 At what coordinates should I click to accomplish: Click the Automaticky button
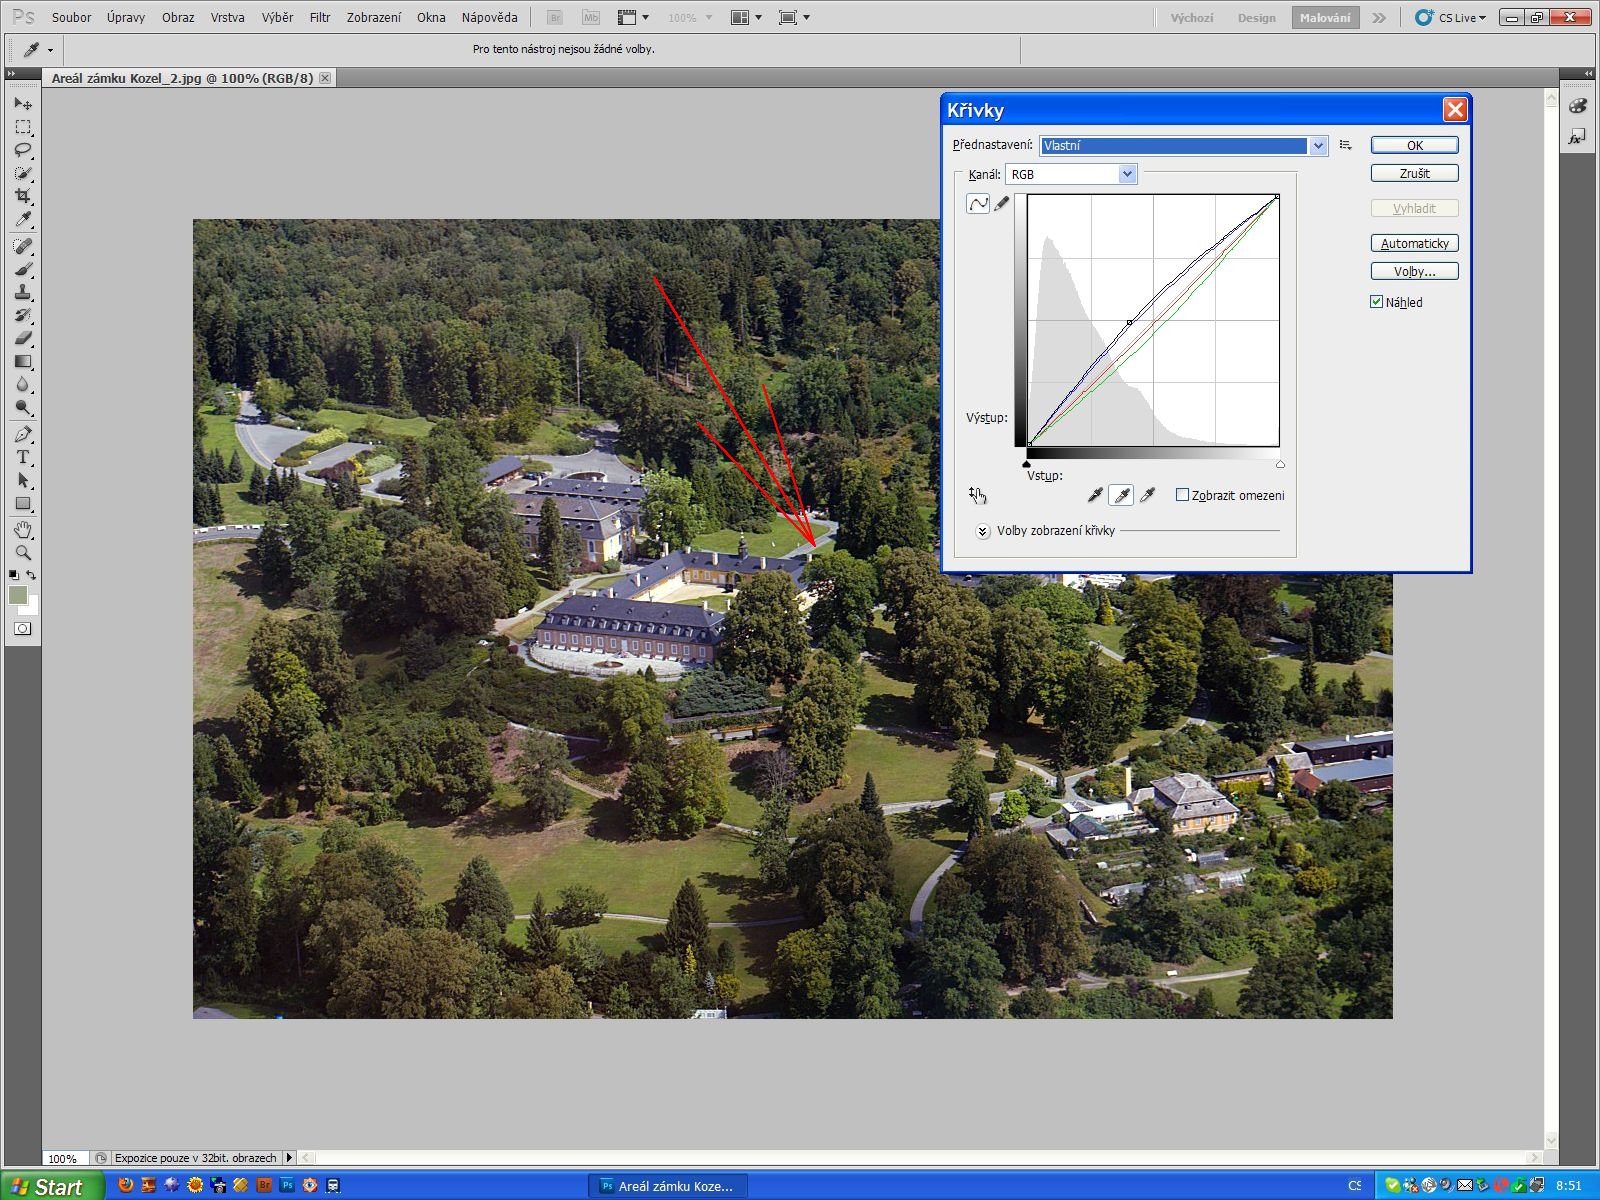pyautogui.click(x=1414, y=243)
